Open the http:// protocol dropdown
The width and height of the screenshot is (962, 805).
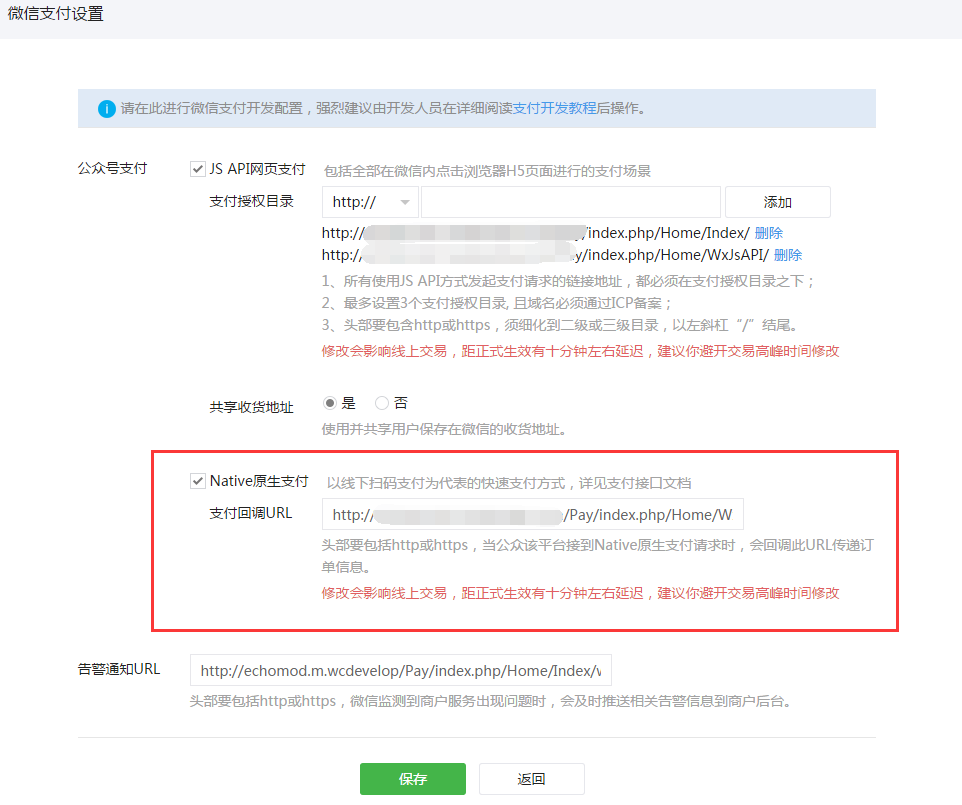(370, 202)
